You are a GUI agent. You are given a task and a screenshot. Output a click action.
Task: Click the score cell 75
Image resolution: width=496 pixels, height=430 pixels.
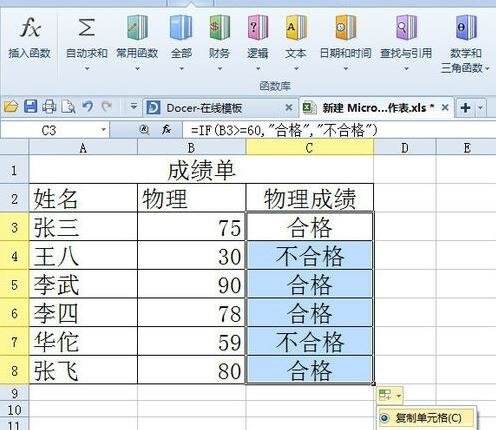tap(192, 227)
